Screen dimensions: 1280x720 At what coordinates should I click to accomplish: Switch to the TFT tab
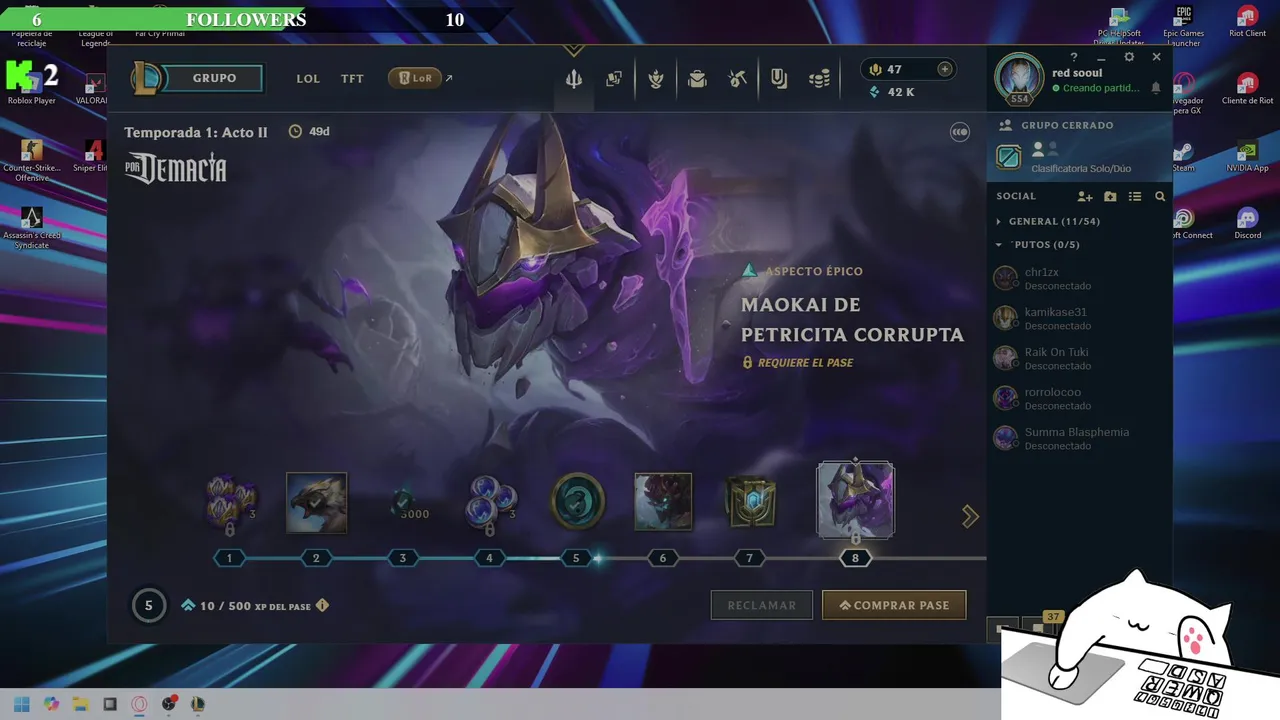coord(352,79)
